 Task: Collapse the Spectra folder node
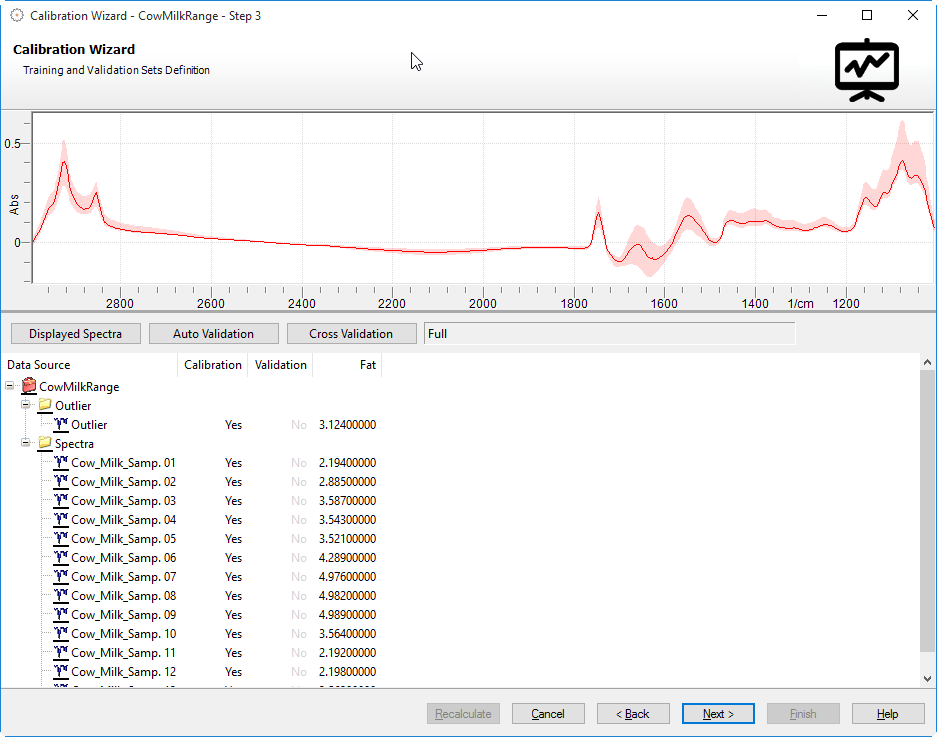pyautogui.click(x=26, y=443)
